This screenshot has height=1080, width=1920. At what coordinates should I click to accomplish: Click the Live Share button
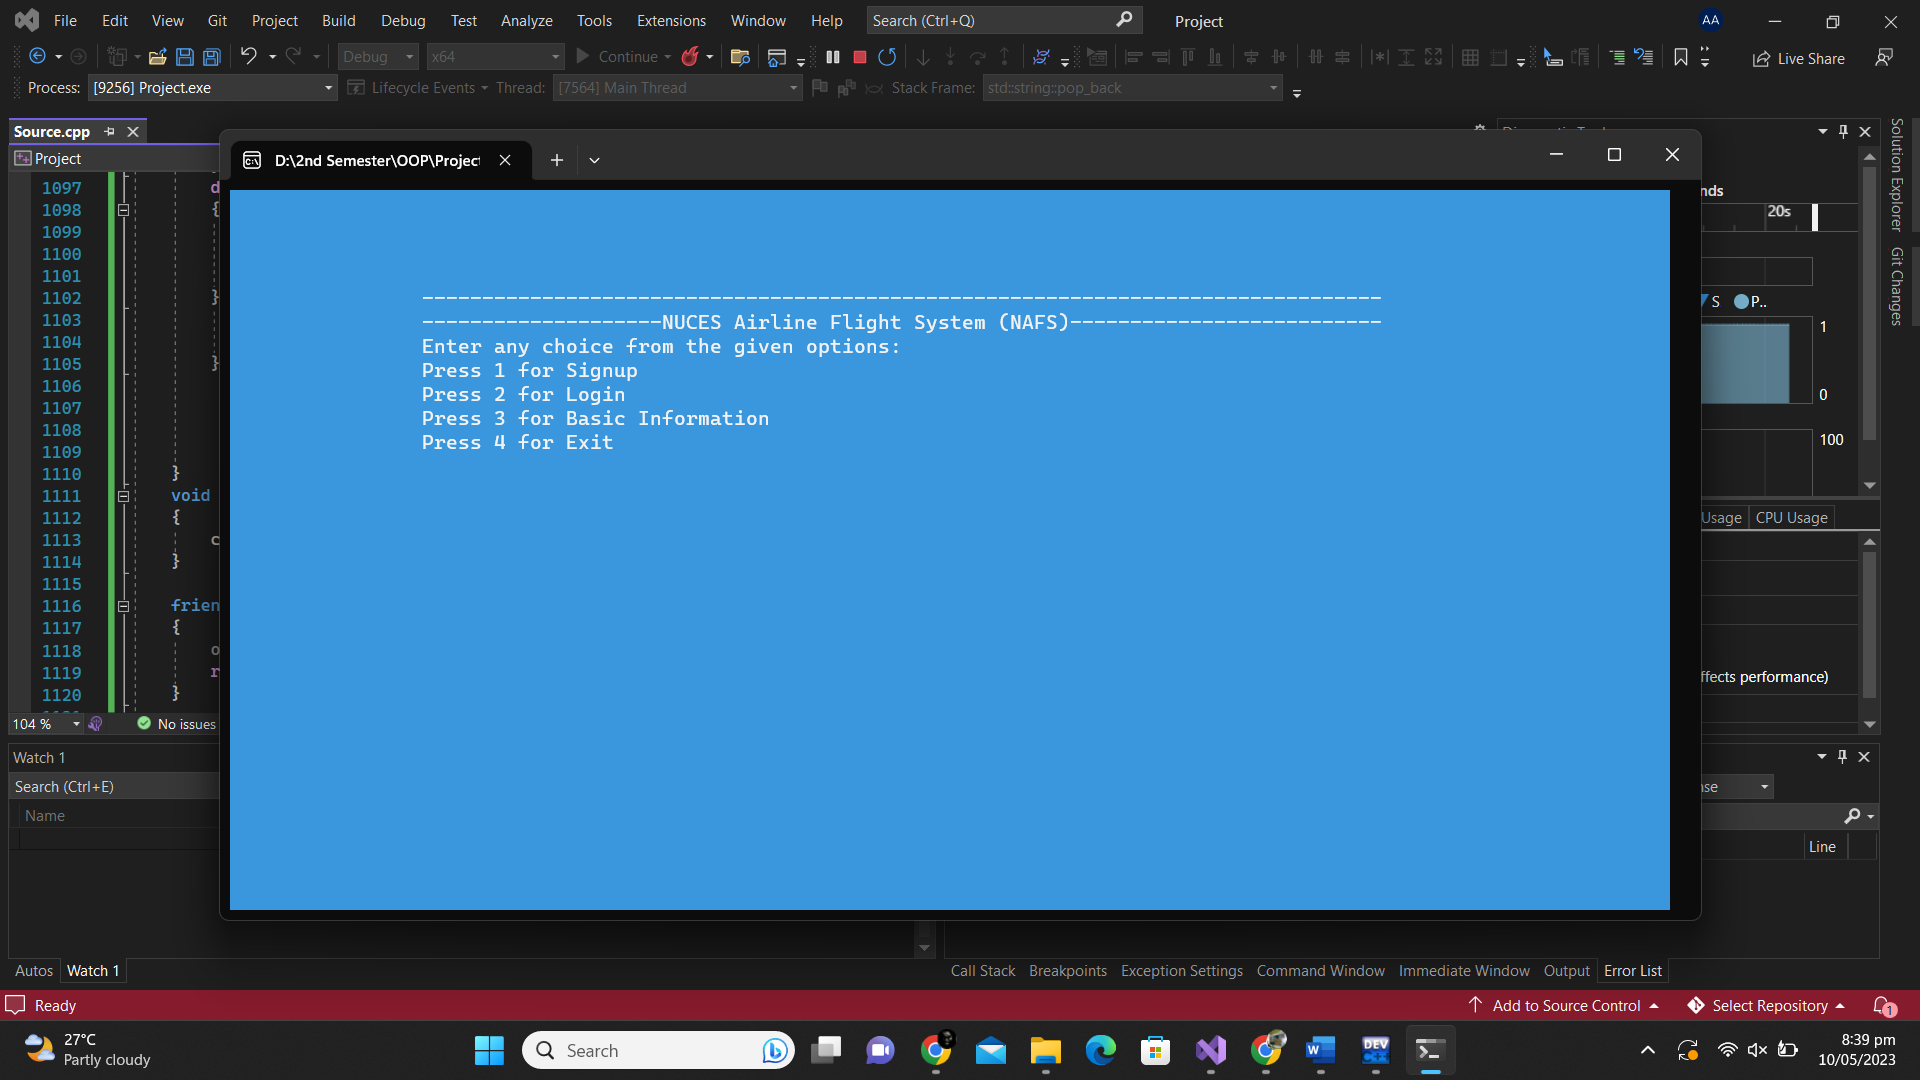[1798, 58]
